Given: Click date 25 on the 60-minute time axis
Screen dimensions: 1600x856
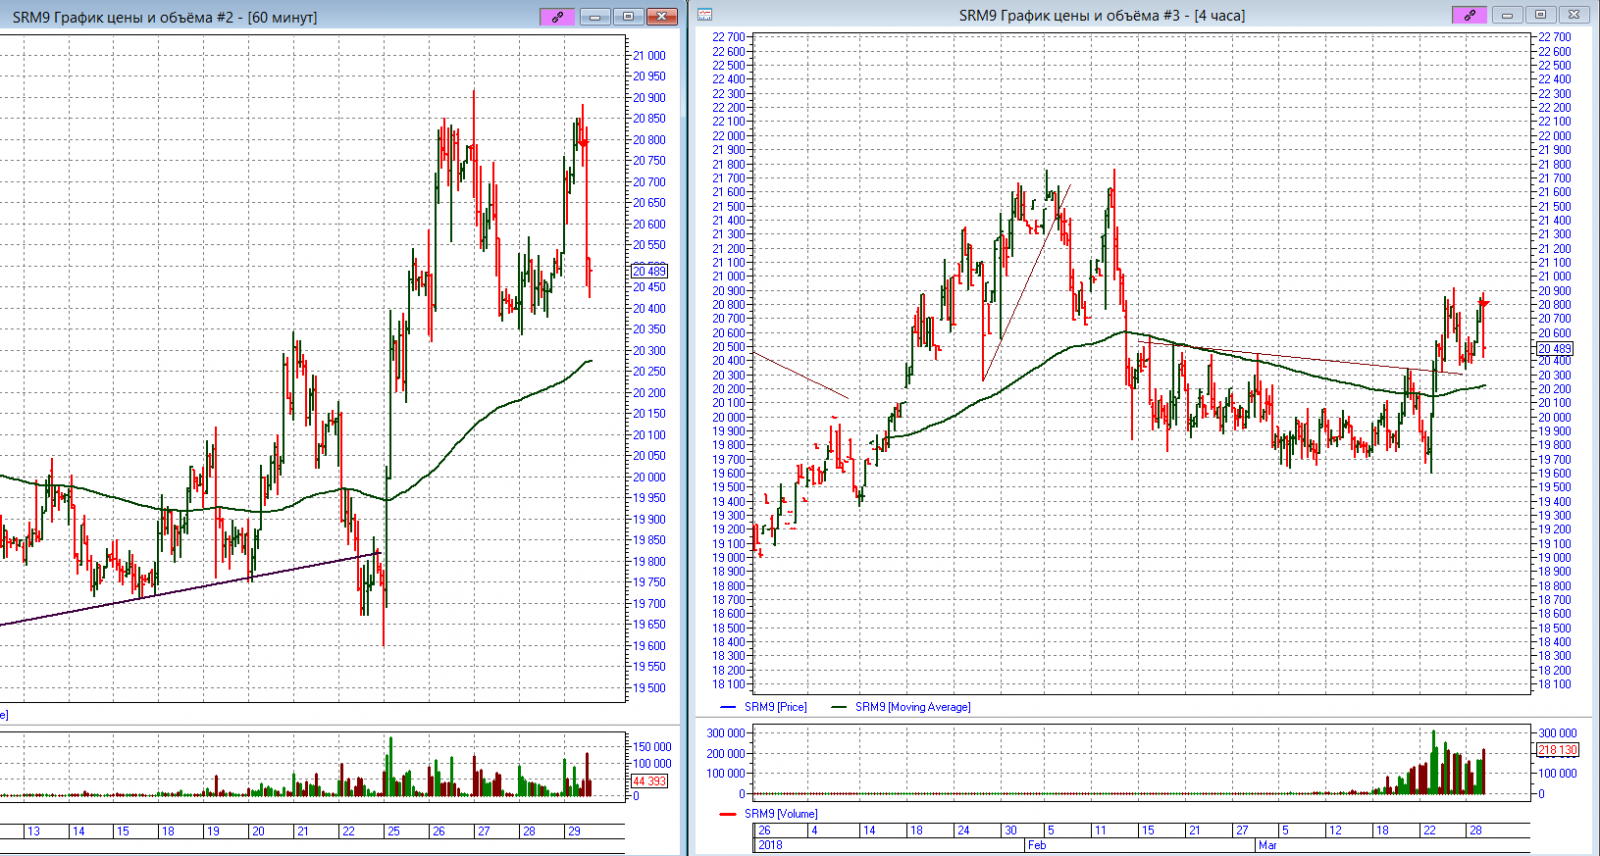Looking at the screenshot, I should pos(394,831).
